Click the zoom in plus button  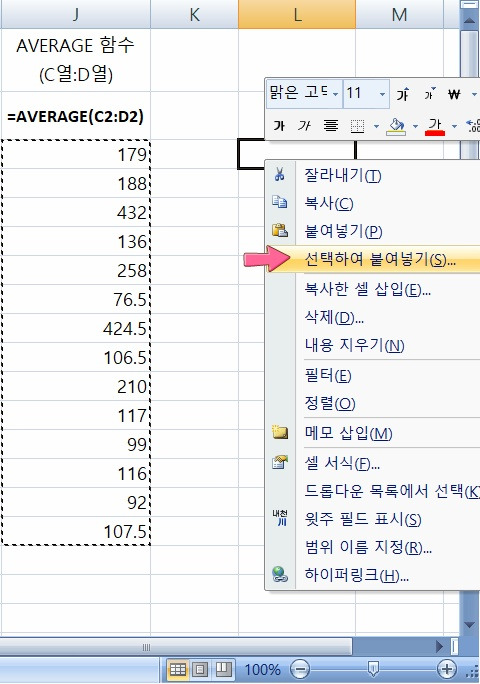point(446,669)
